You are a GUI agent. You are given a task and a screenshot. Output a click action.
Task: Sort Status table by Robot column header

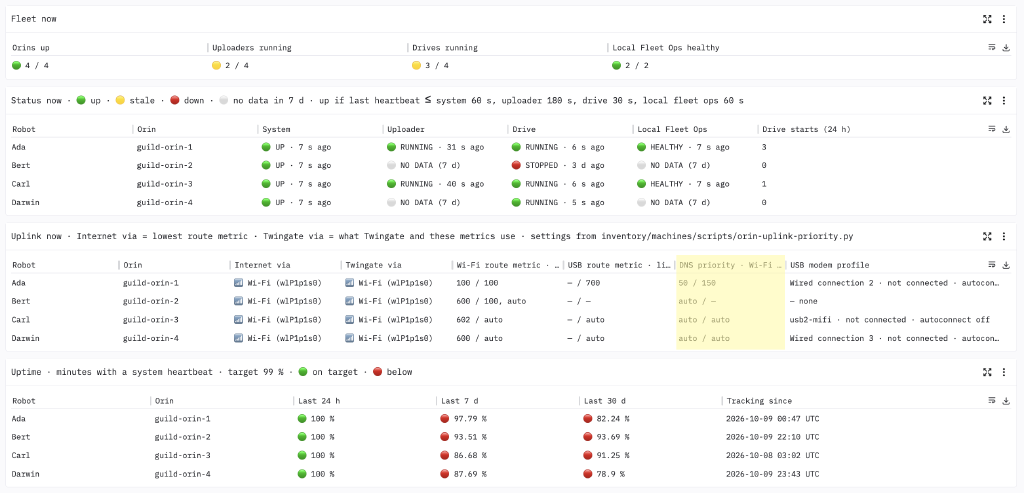[24, 129]
